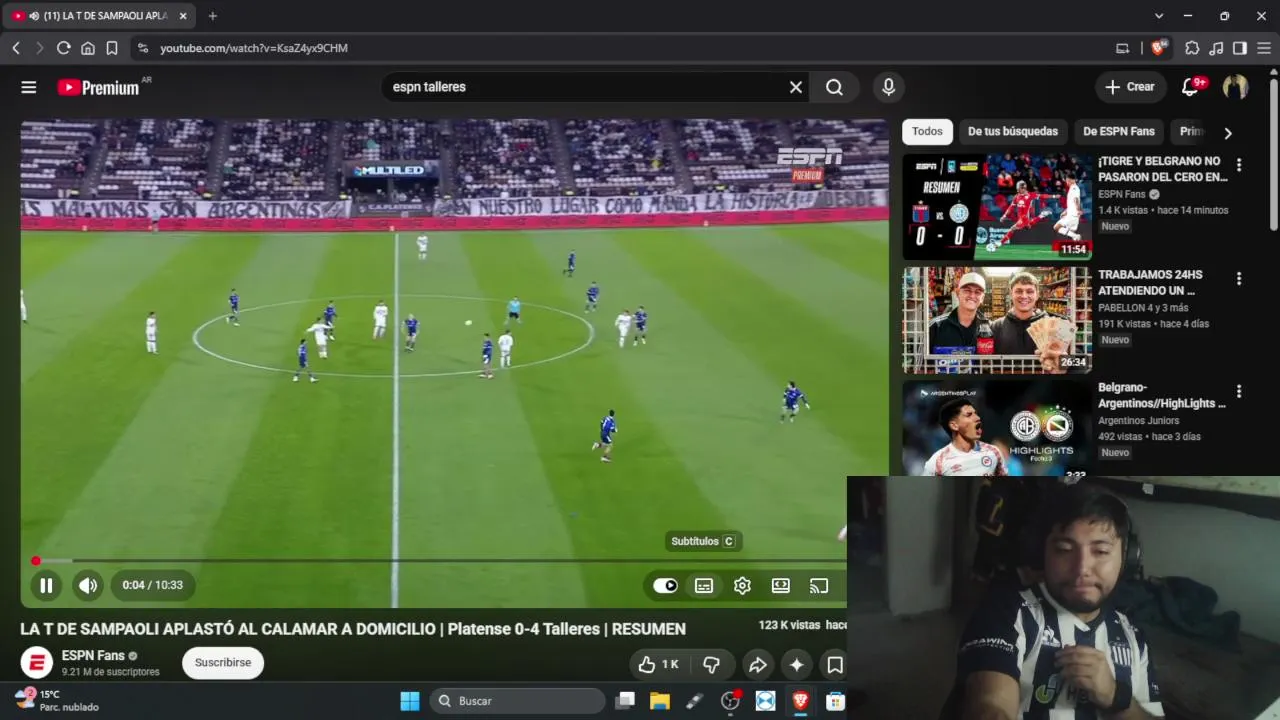The height and width of the screenshot is (720, 1280).
Task: Select the 'De tus búsquedas' chip
Action: pyautogui.click(x=1013, y=131)
